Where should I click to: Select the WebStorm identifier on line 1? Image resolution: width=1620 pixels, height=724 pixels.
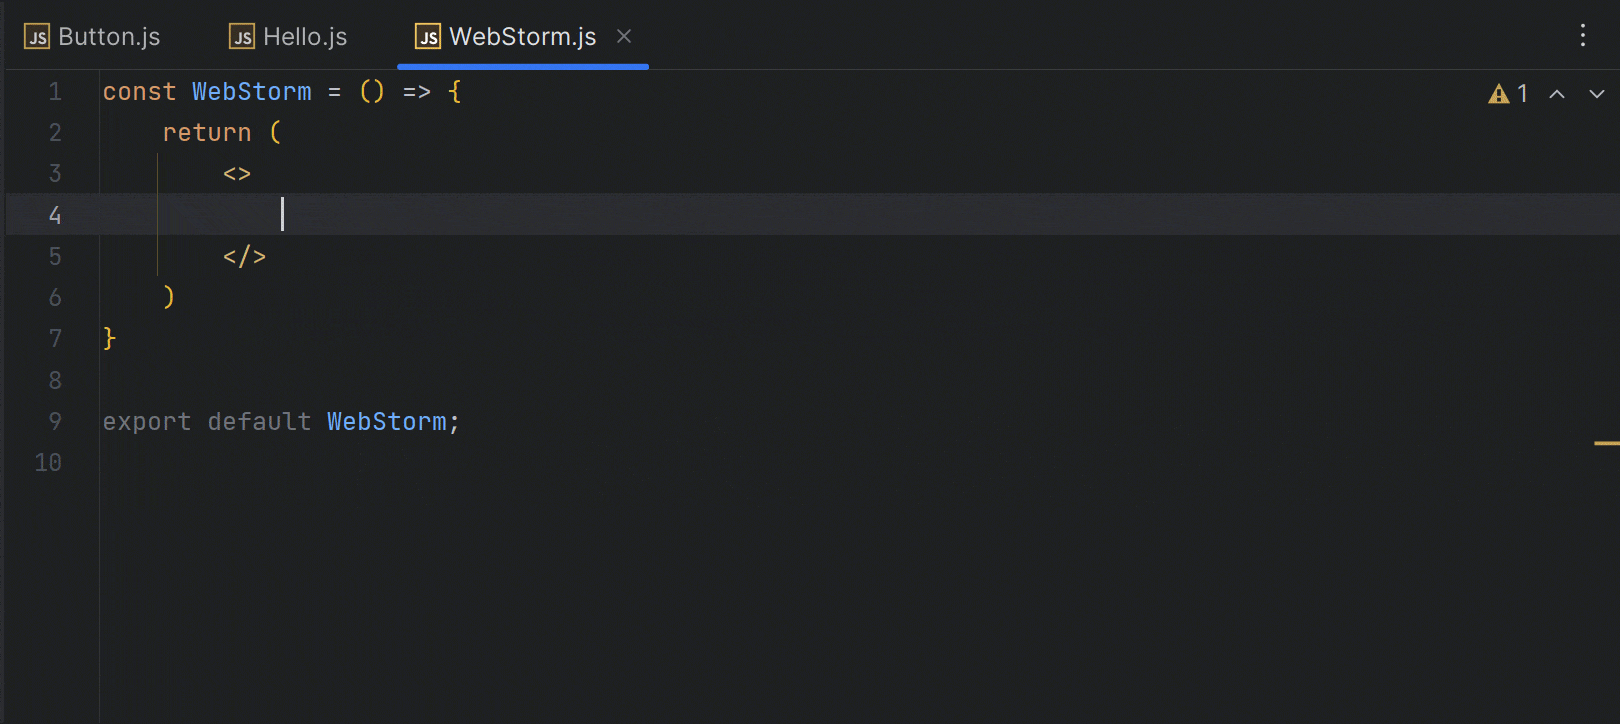click(251, 91)
